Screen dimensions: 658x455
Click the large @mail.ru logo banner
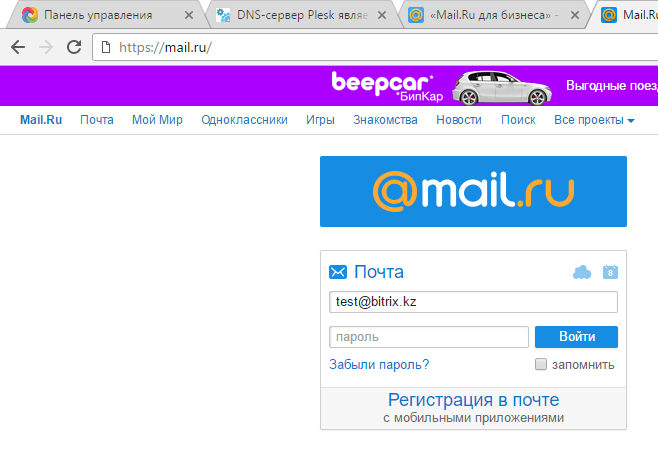[x=473, y=191]
